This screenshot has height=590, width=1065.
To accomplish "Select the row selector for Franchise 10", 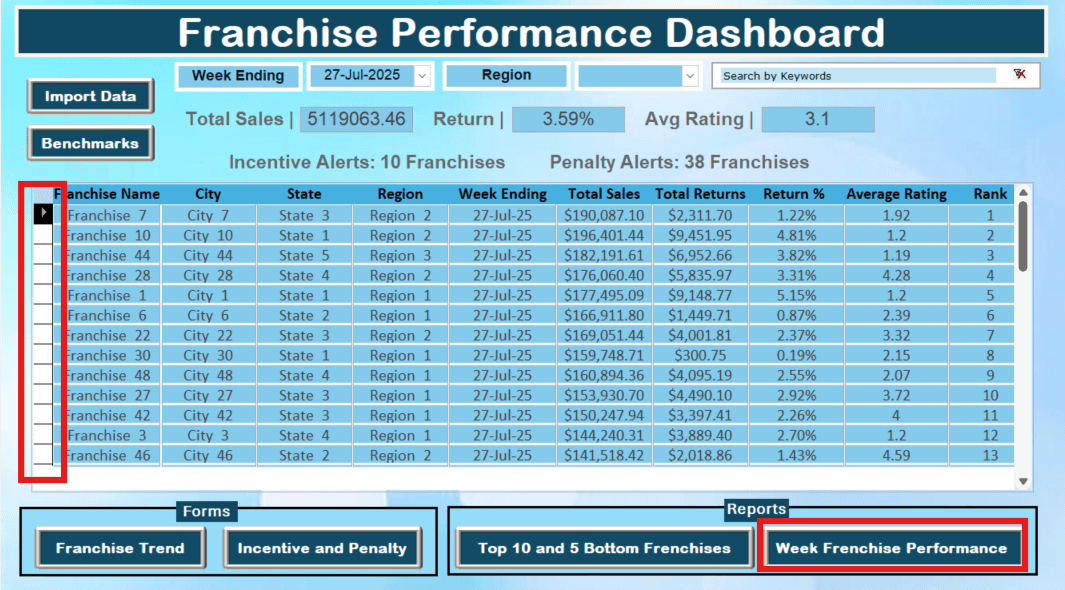I will (42, 235).
